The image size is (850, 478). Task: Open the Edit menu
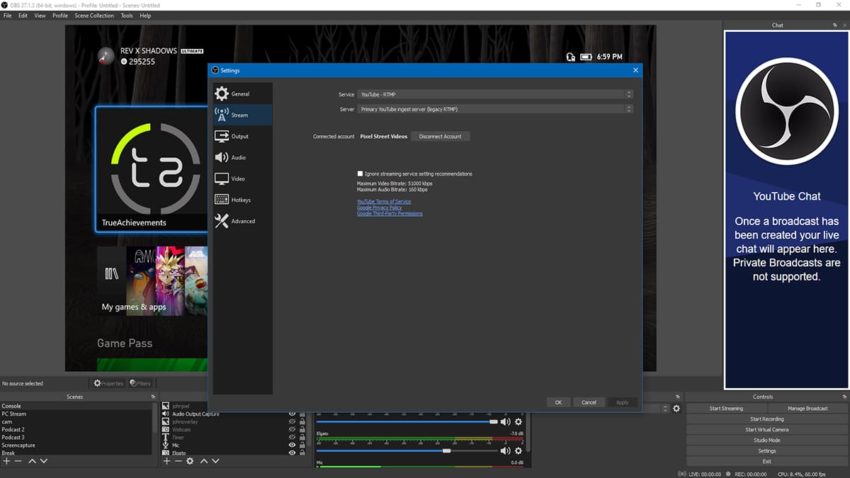tap(23, 16)
